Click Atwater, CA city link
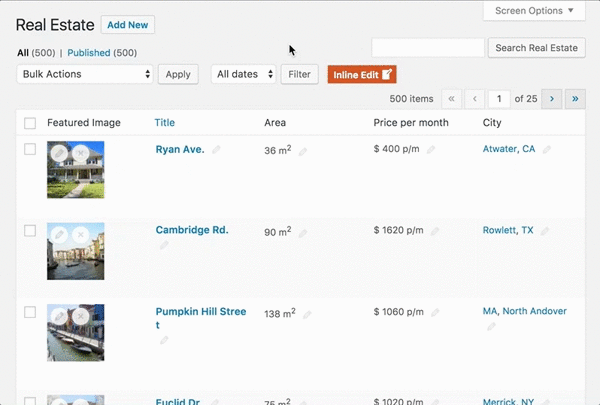This screenshot has width=600, height=405. (509, 149)
